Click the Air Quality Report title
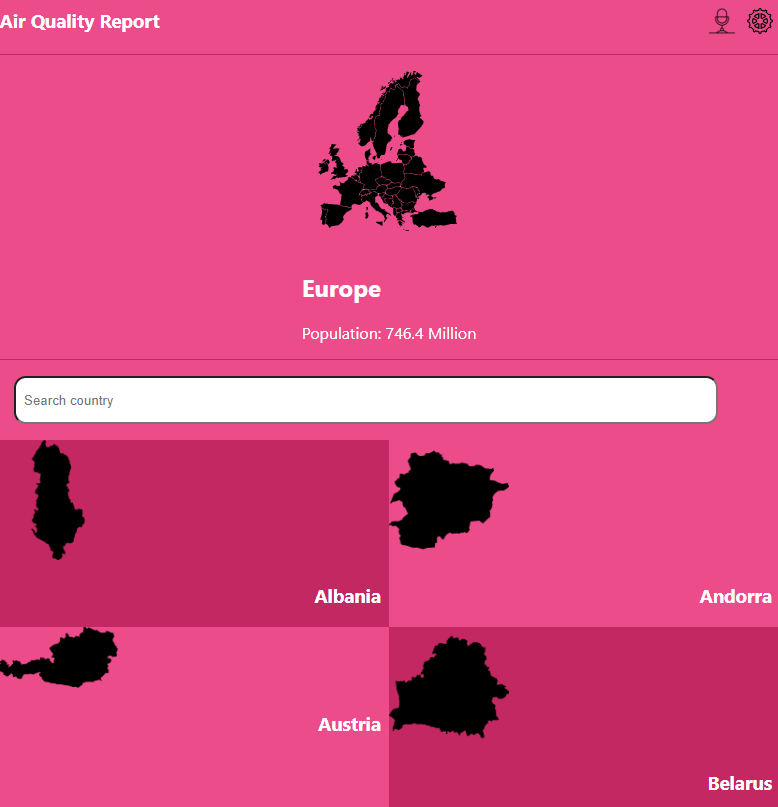 click(x=80, y=22)
